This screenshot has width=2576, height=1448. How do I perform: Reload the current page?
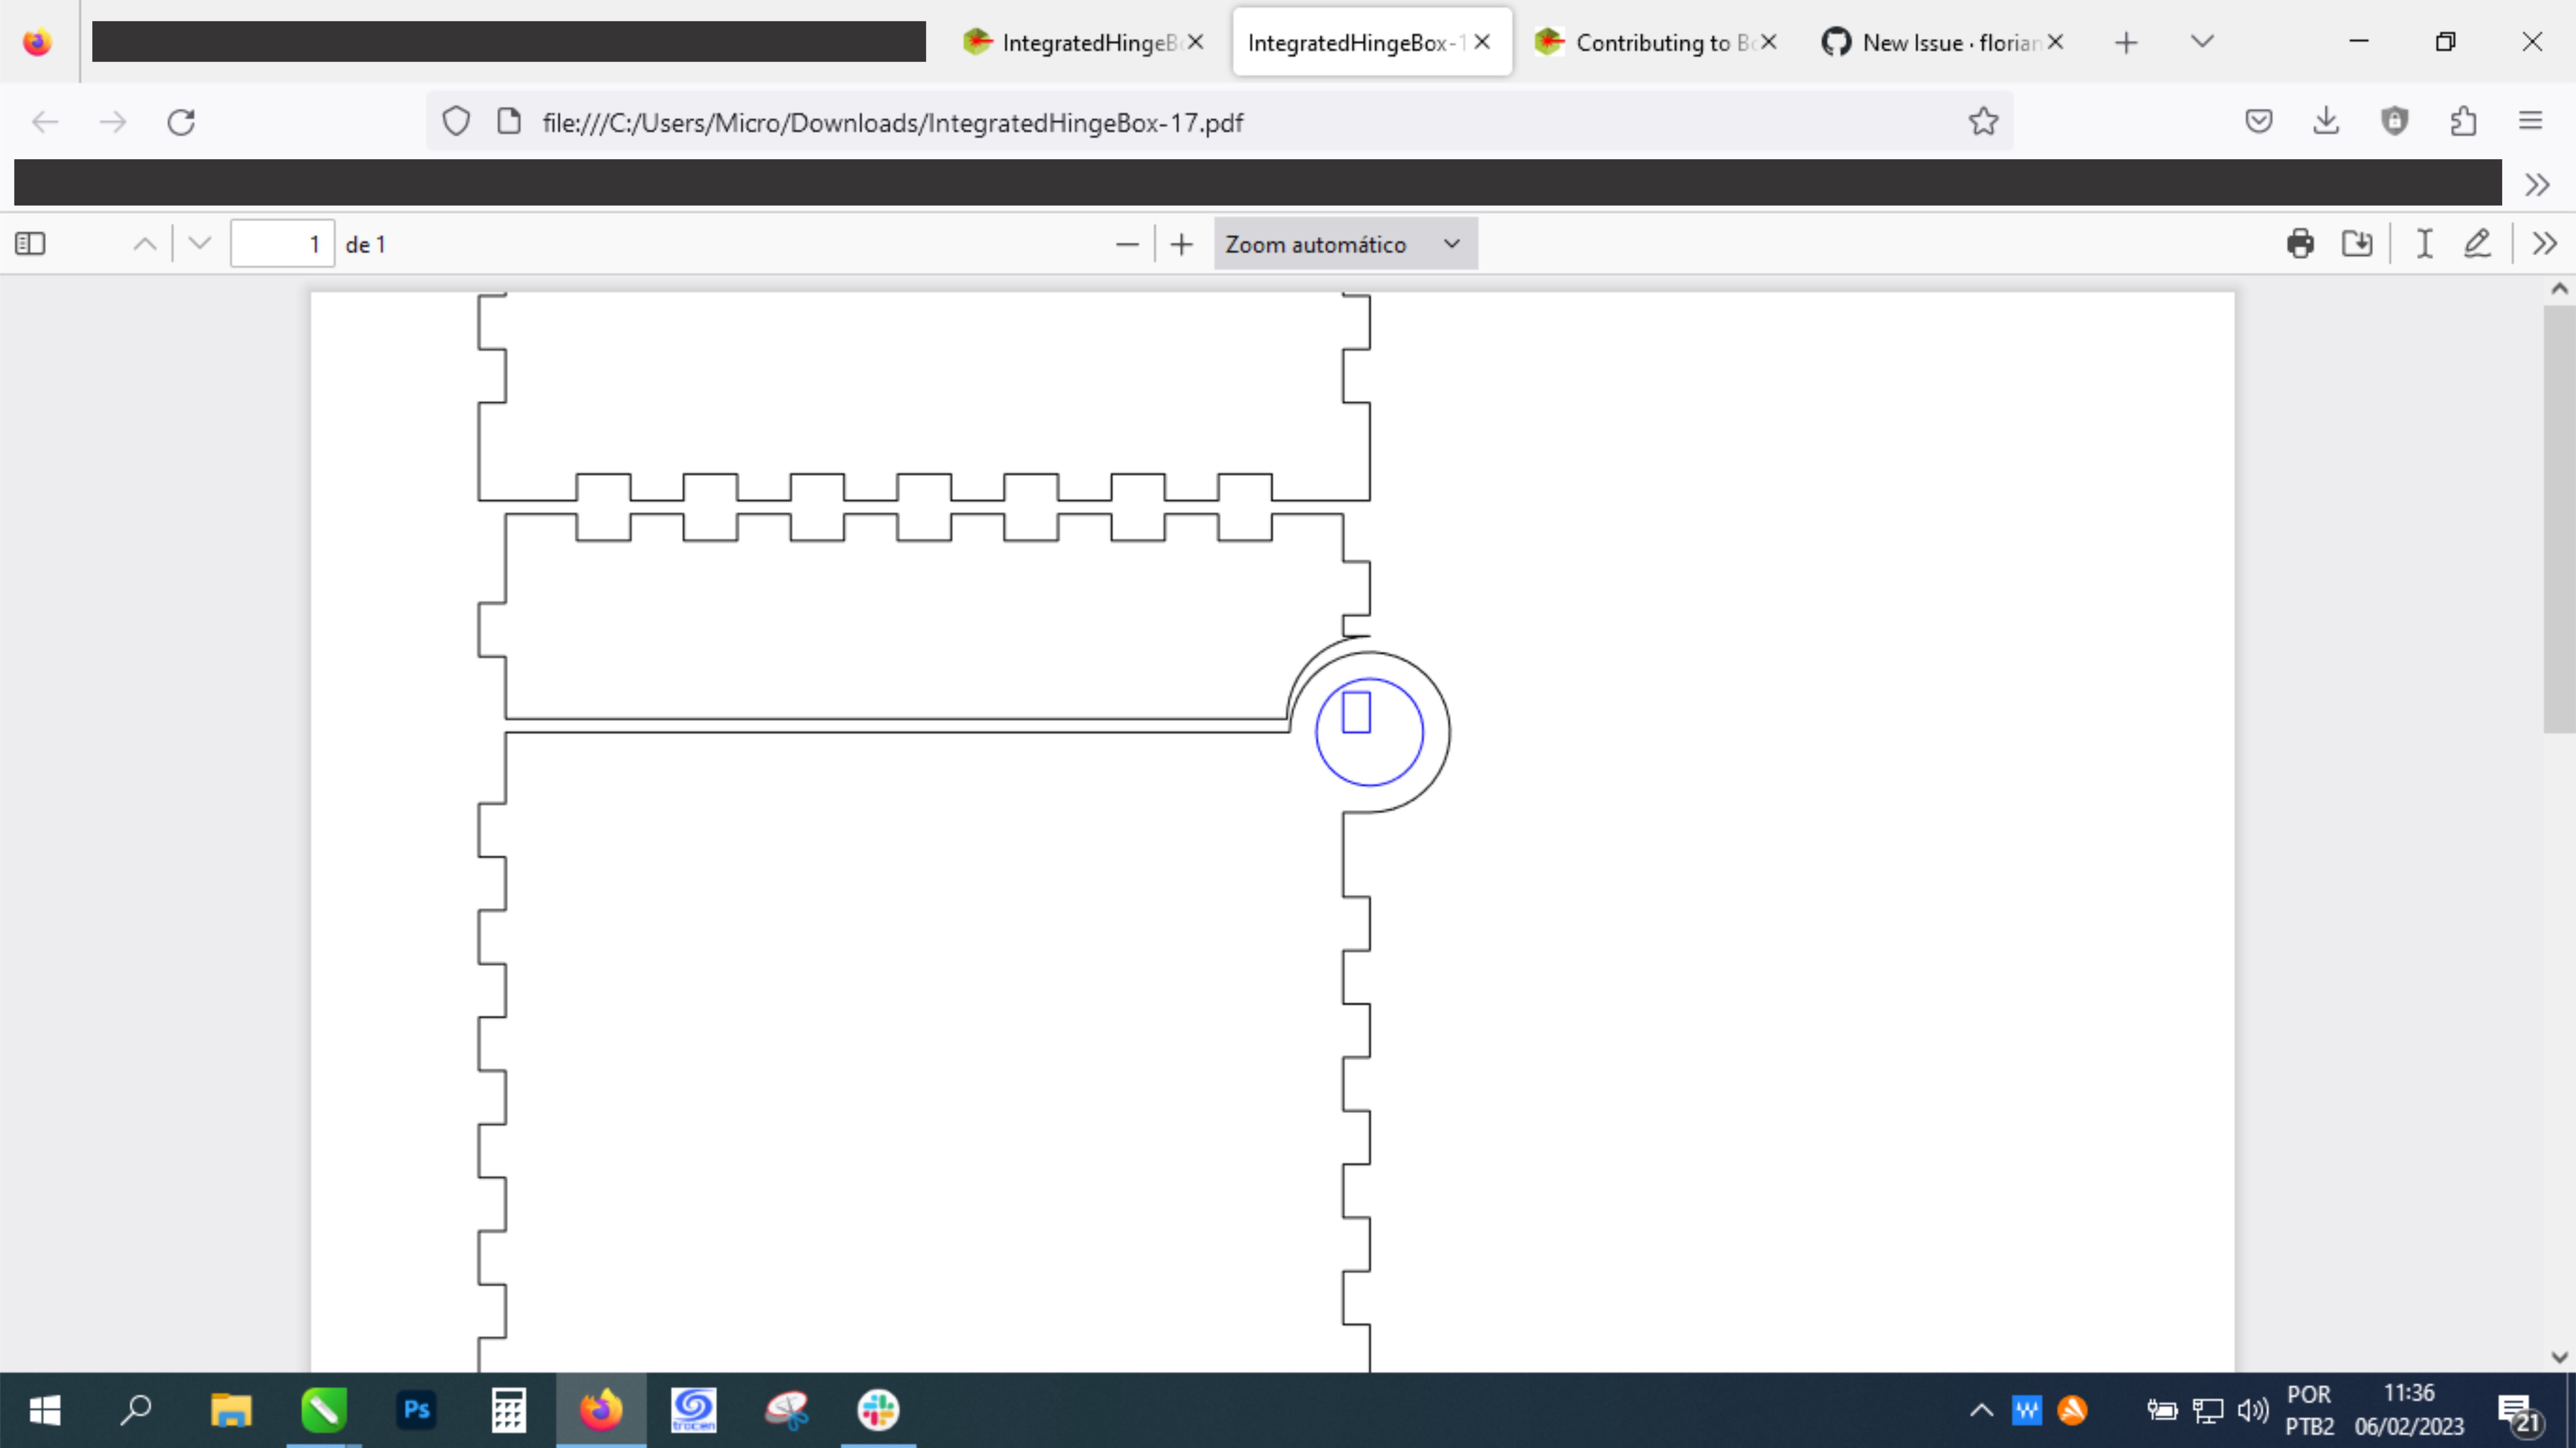[x=181, y=121]
